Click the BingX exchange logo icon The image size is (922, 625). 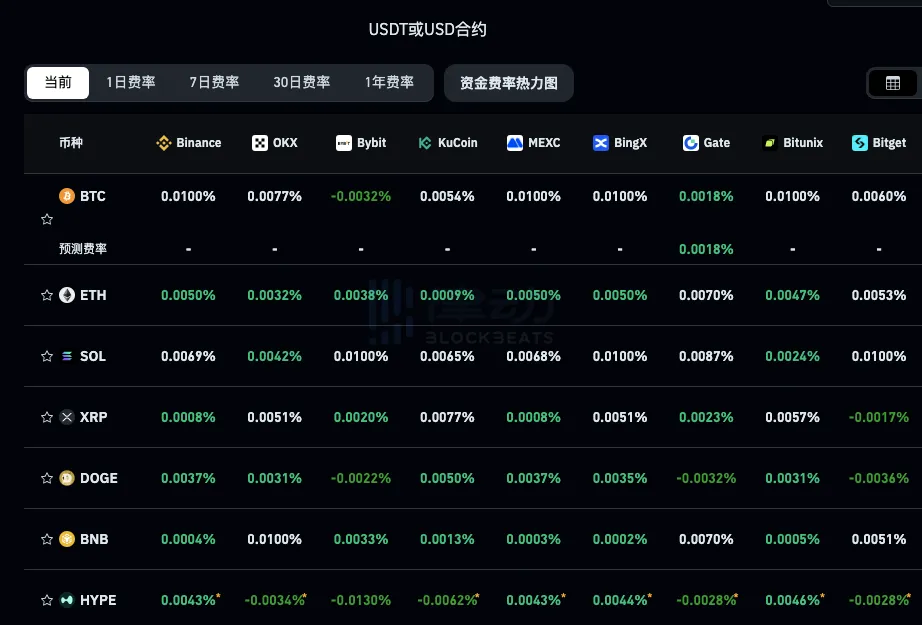[x=600, y=143]
